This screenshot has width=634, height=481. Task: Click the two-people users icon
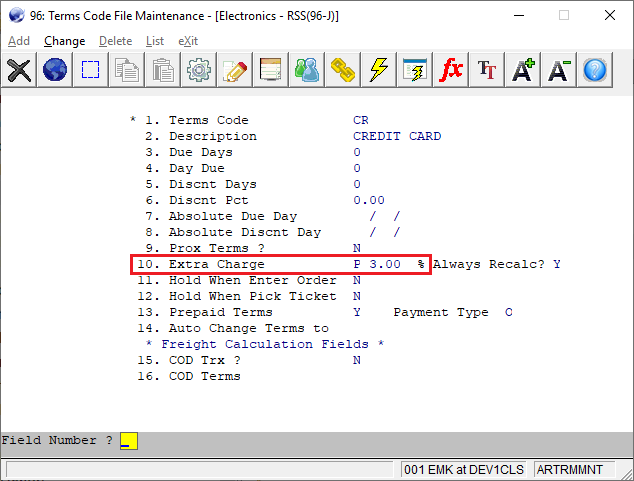click(x=307, y=70)
